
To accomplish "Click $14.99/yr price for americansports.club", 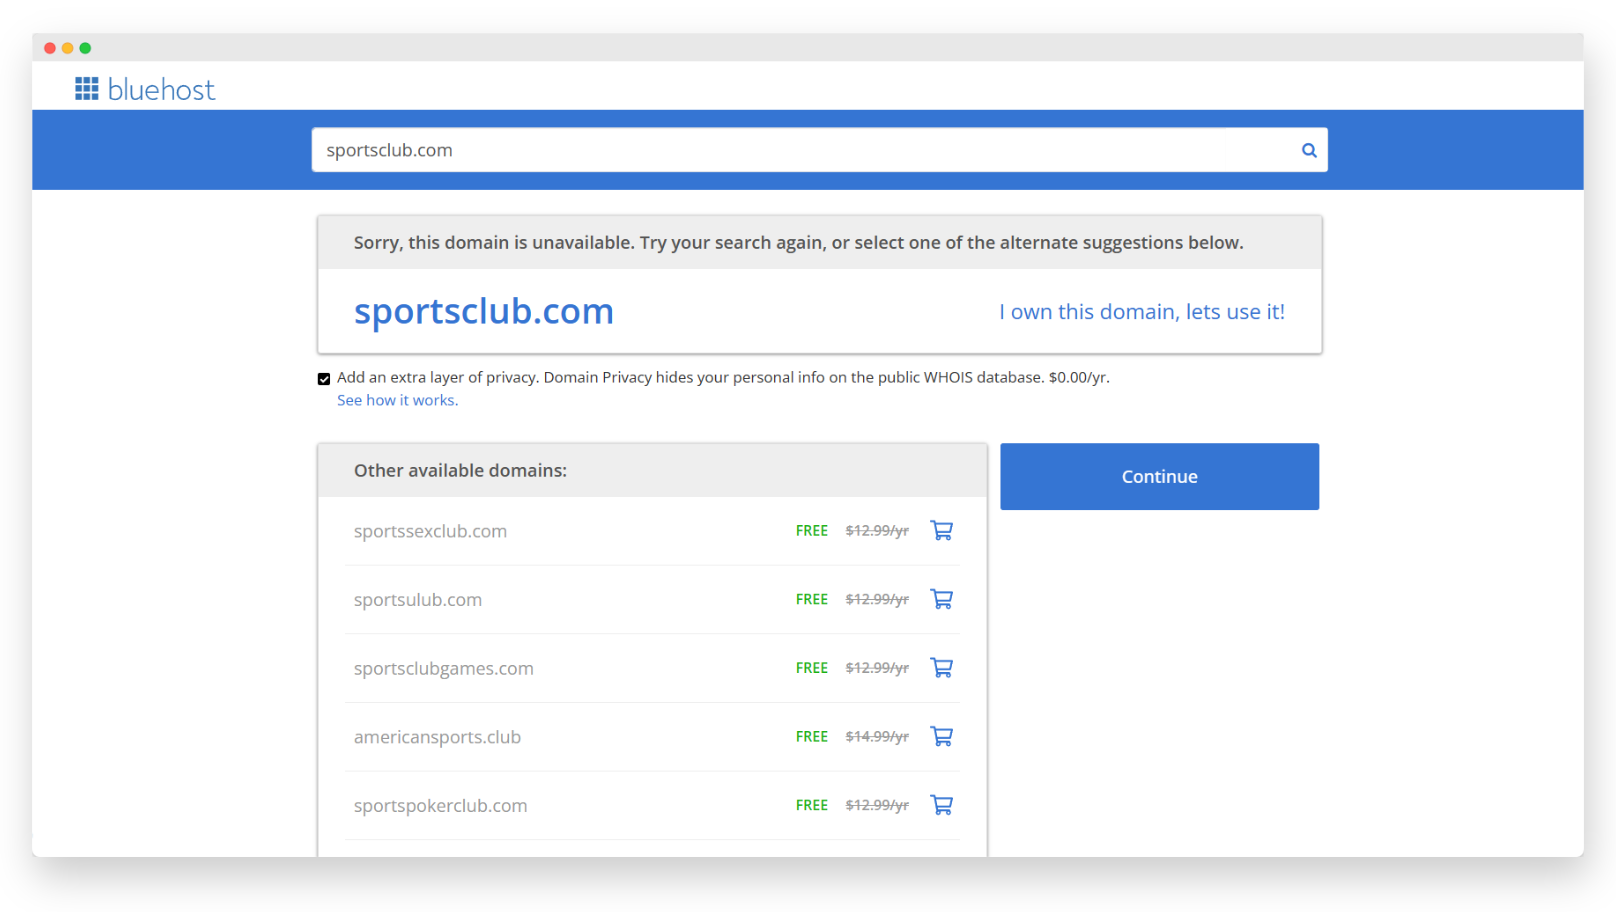I will 877,736.
